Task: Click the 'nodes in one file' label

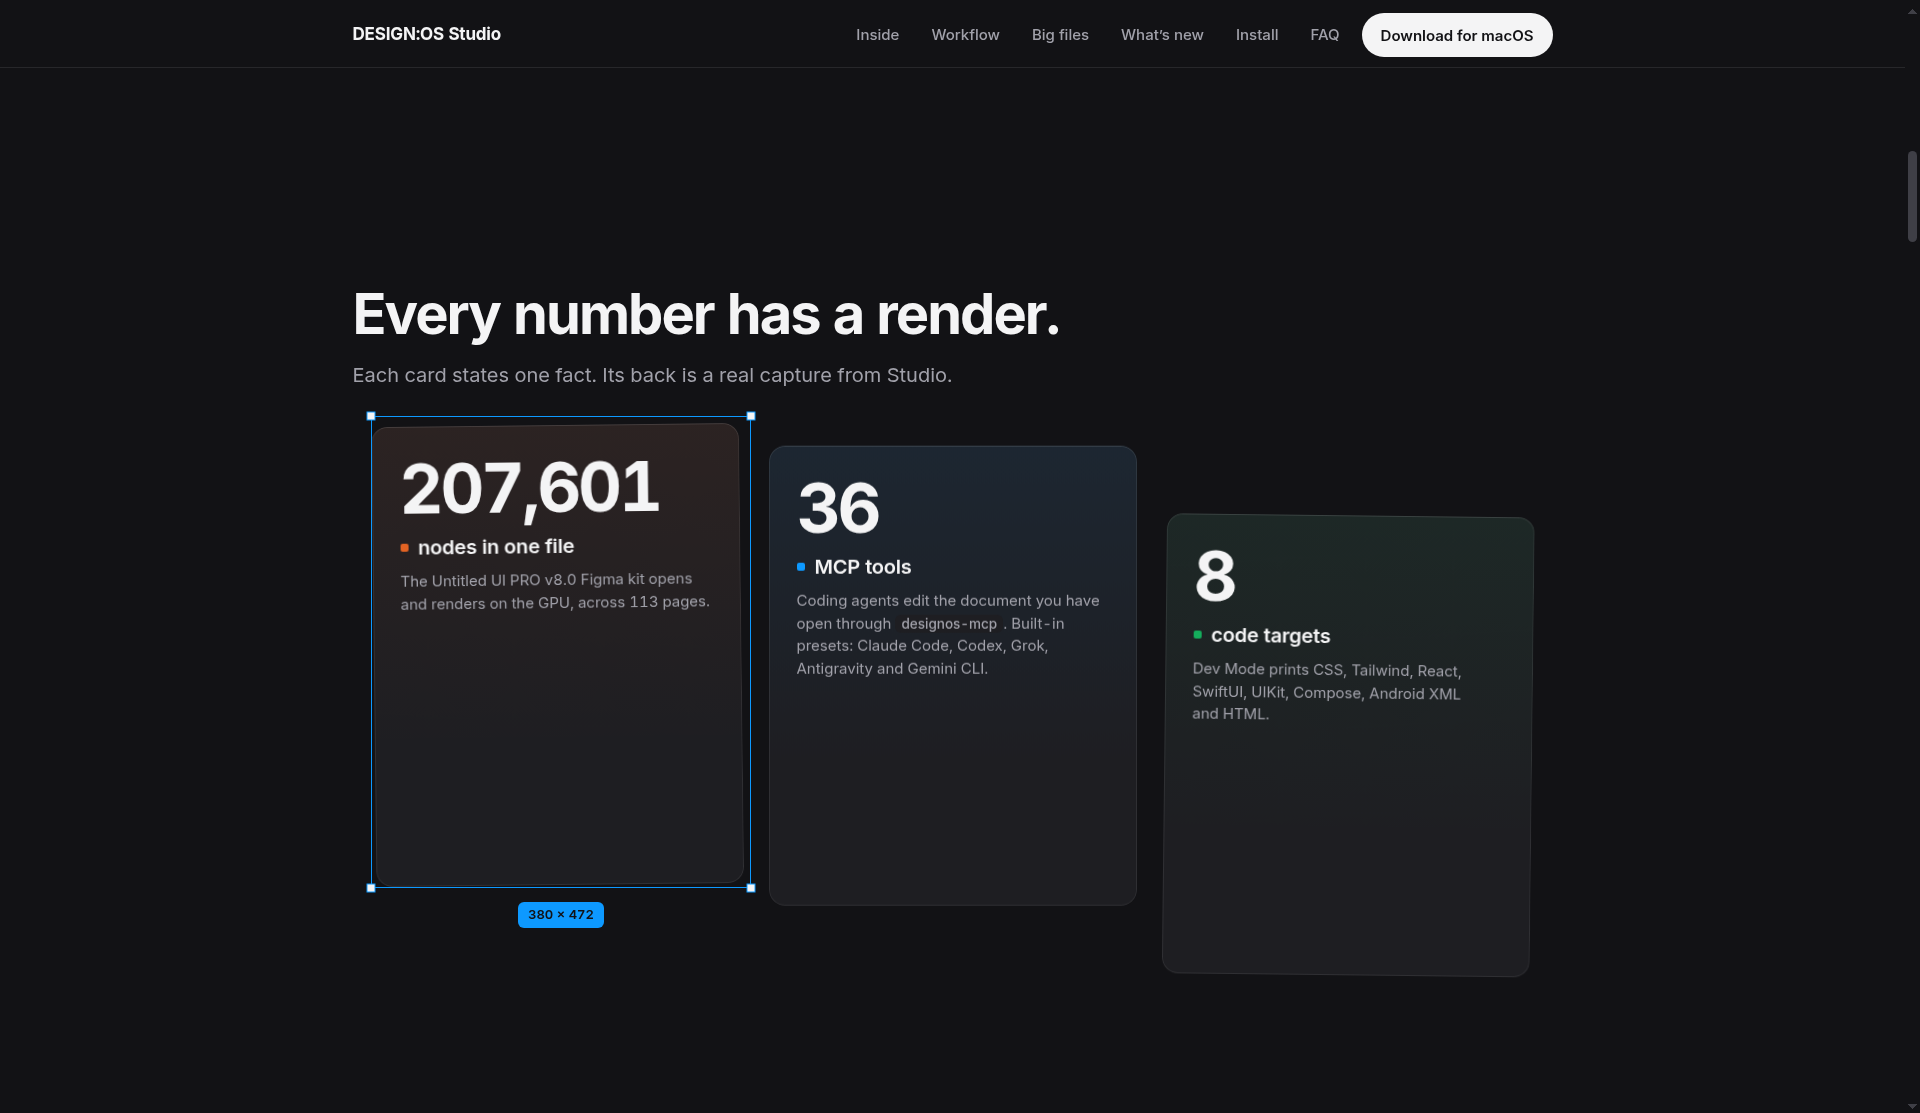Action: [496, 547]
